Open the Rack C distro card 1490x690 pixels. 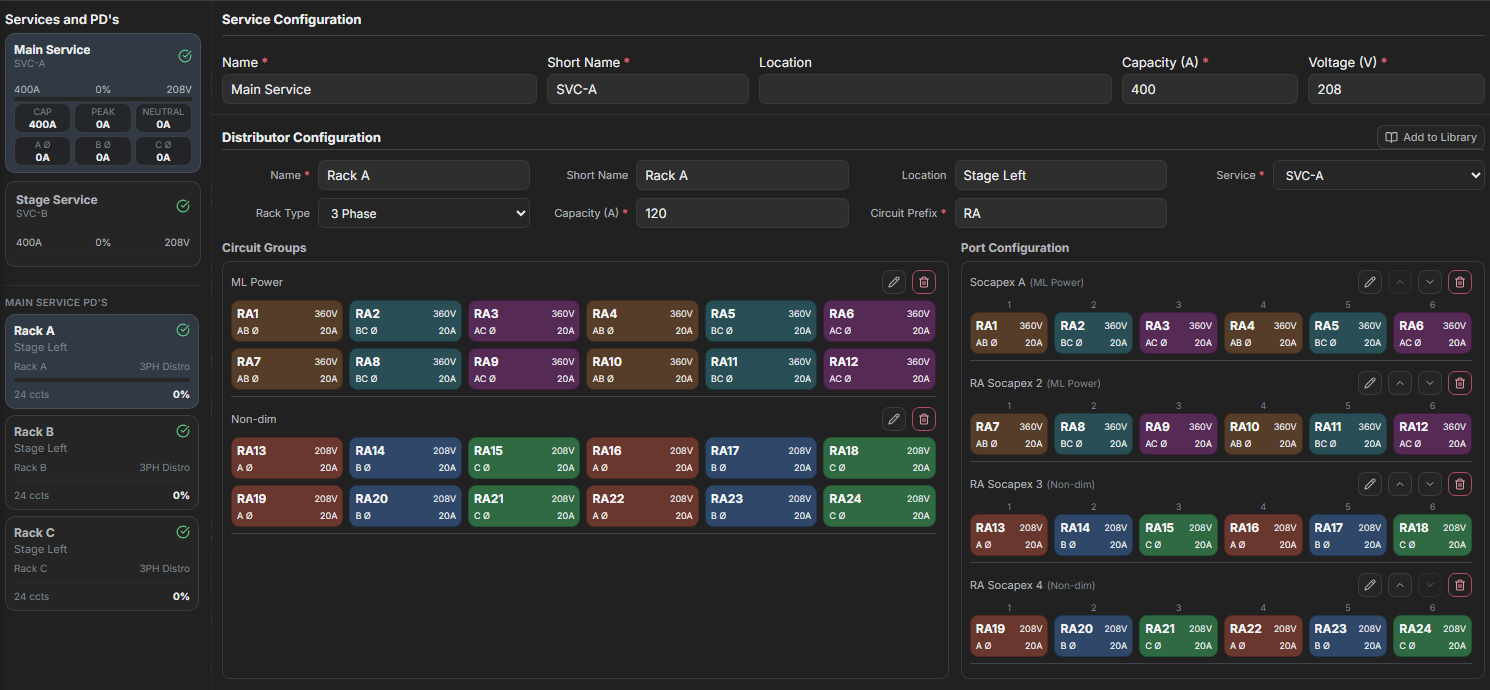coord(103,563)
